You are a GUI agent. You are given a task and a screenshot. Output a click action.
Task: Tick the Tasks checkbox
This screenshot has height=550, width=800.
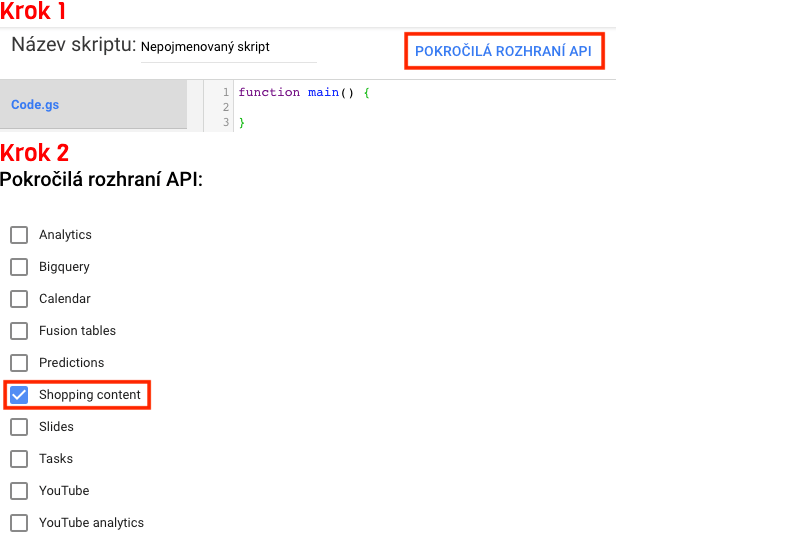[19, 459]
